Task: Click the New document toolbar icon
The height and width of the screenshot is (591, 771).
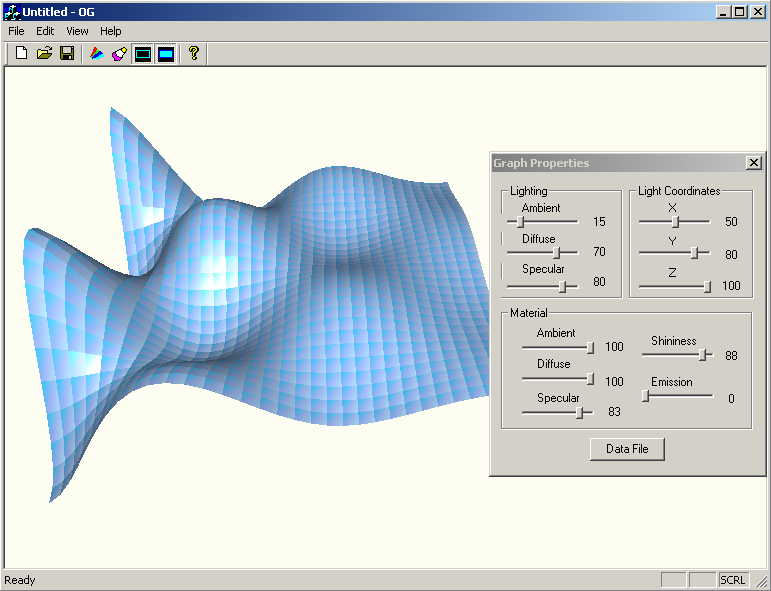Action: point(21,53)
